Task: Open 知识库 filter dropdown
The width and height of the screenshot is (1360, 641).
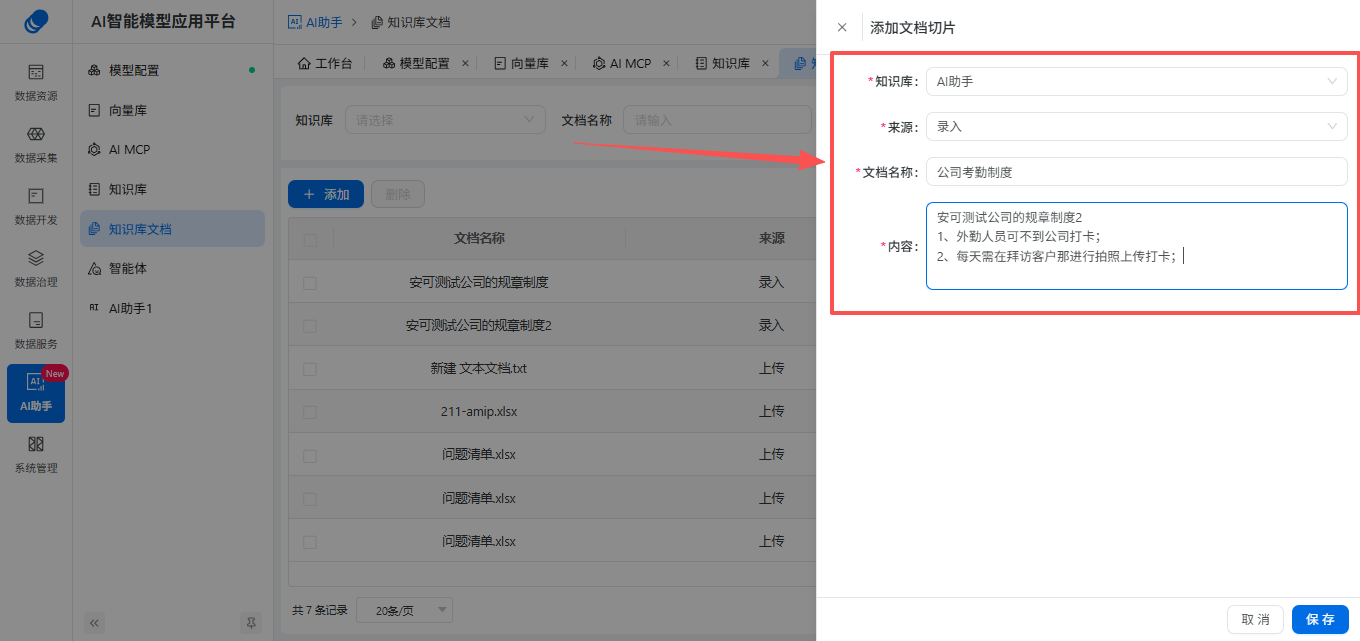Action: click(445, 120)
